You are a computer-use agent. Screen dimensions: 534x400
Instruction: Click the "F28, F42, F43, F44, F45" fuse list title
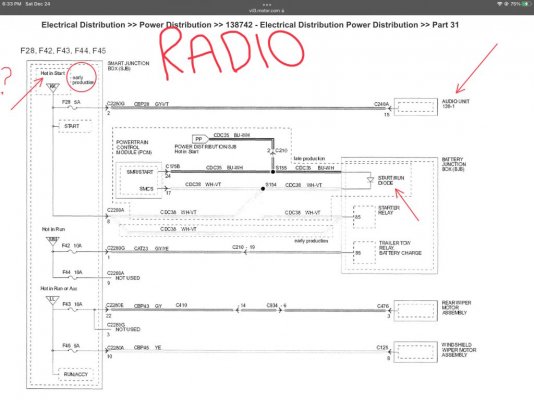[63, 51]
